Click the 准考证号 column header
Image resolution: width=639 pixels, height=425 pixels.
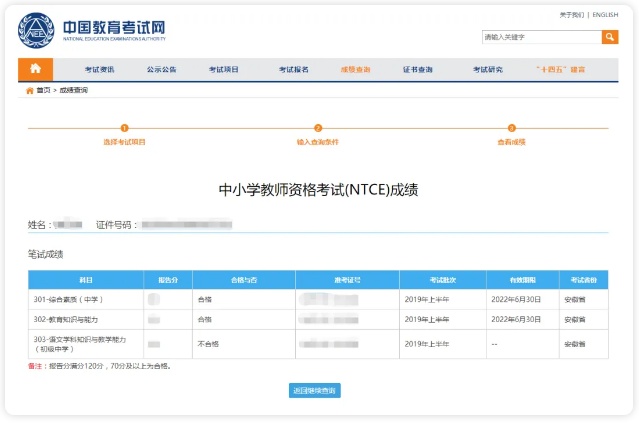point(347,280)
